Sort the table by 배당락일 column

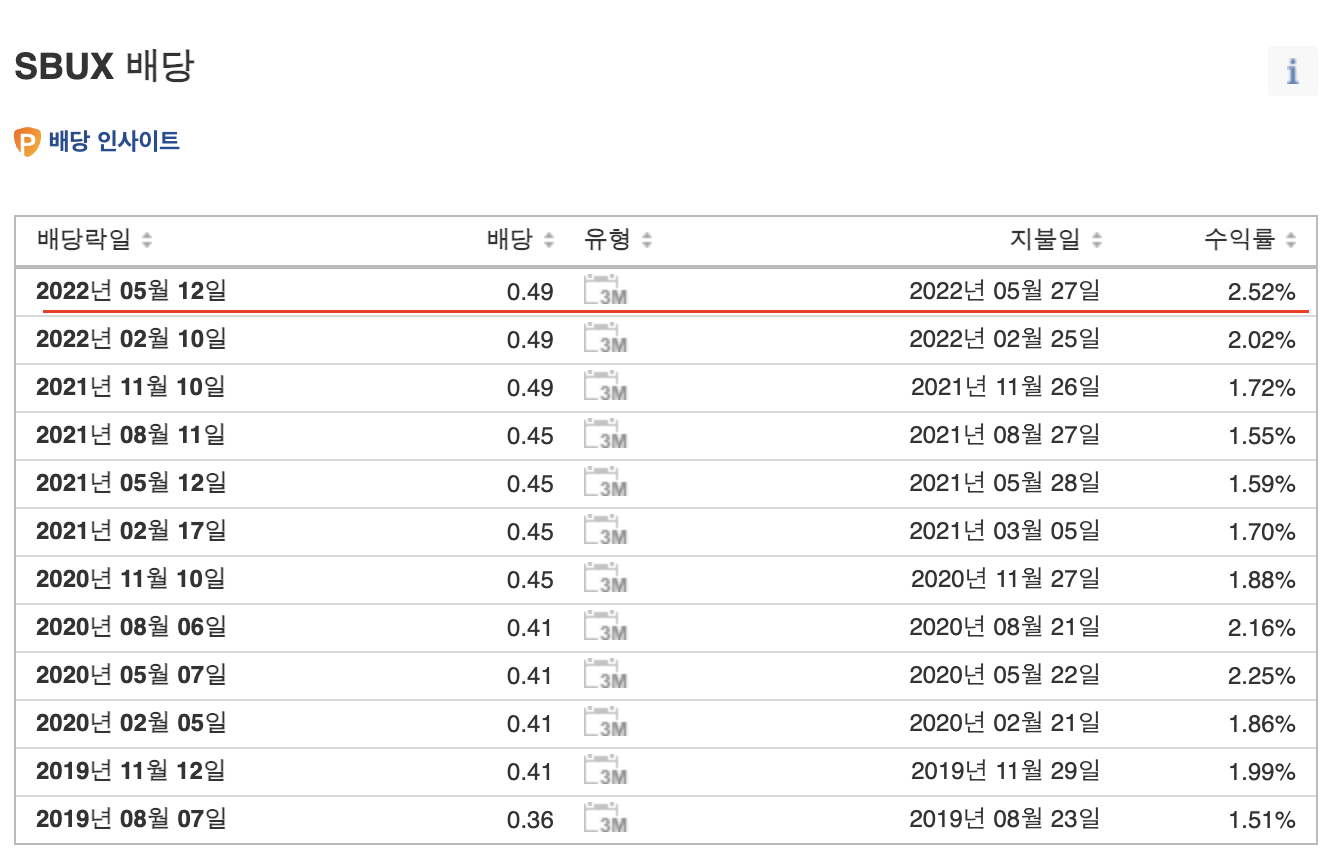tap(94, 240)
